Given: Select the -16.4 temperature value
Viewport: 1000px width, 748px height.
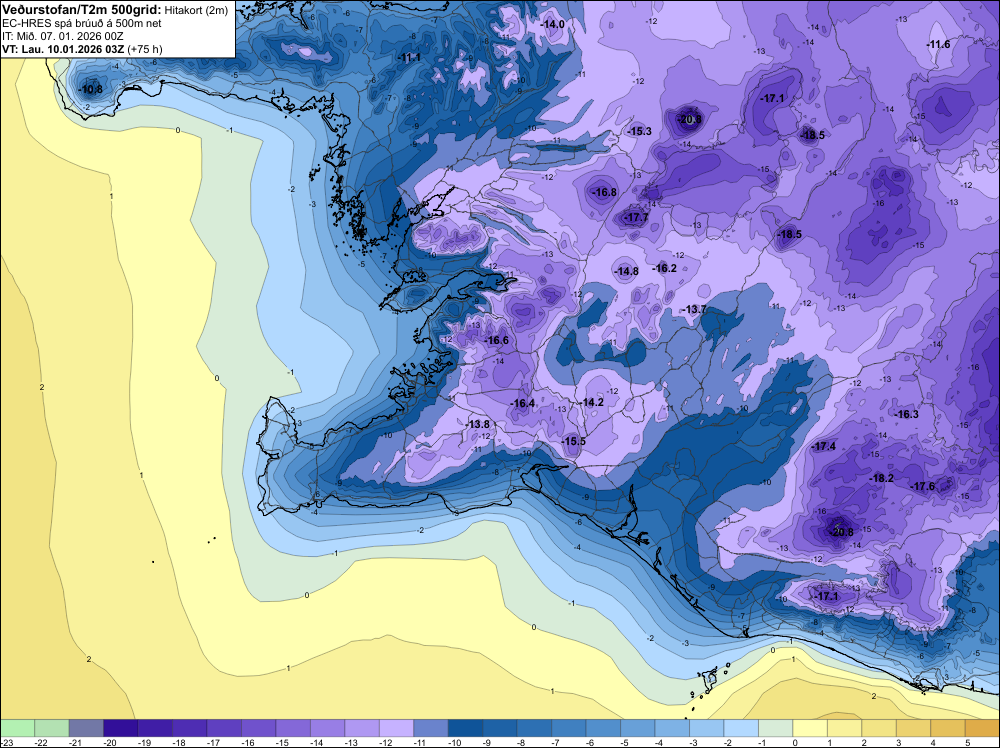Looking at the screenshot, I should pos(523,403).
